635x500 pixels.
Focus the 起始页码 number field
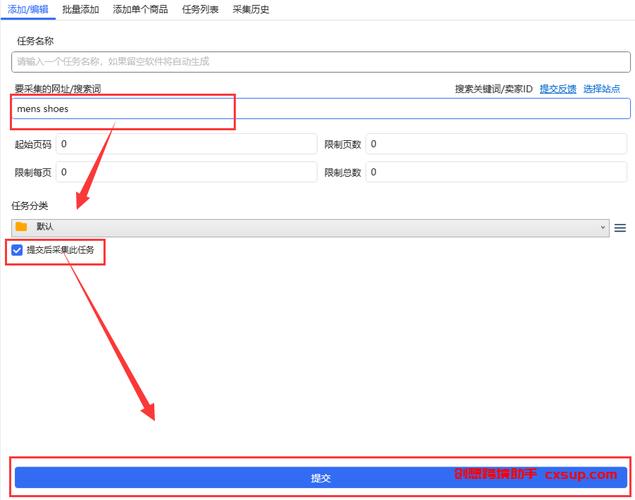186,144
